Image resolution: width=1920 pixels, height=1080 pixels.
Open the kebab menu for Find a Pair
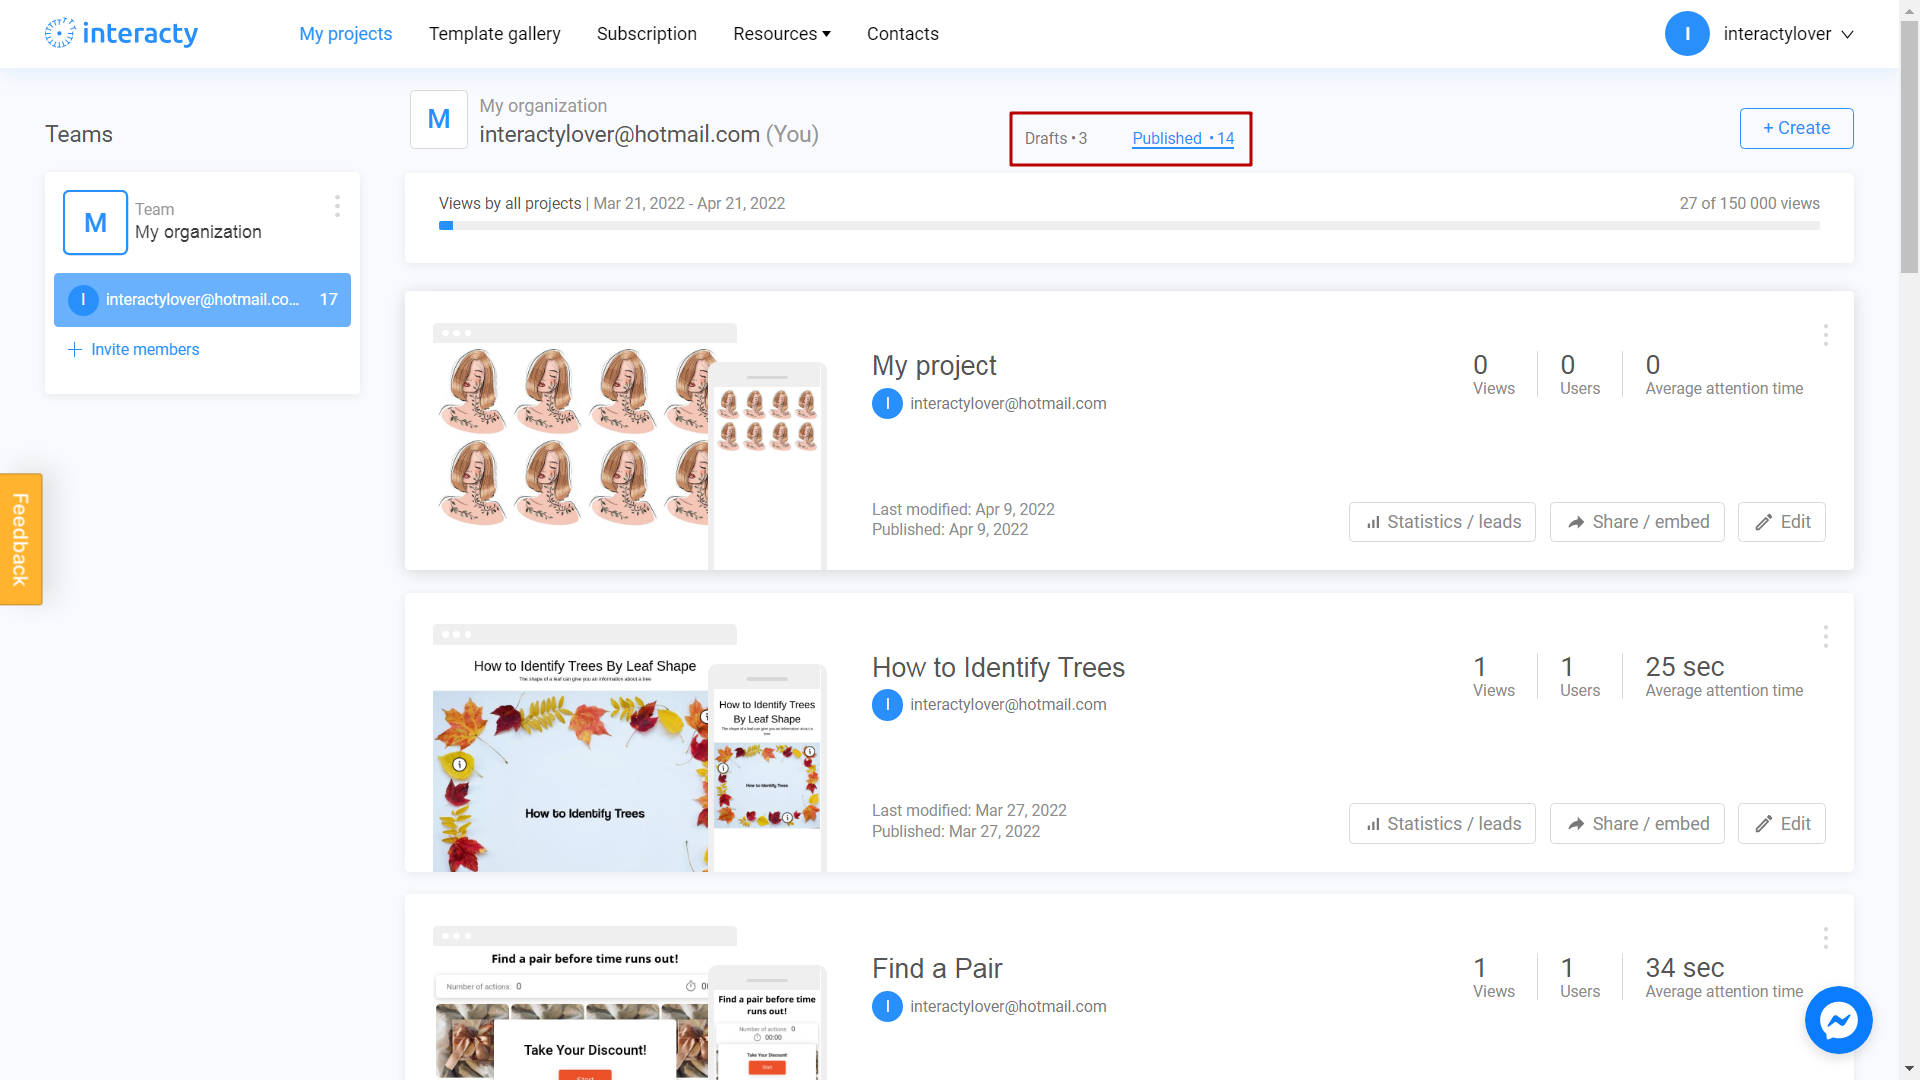coord(1826,938)
